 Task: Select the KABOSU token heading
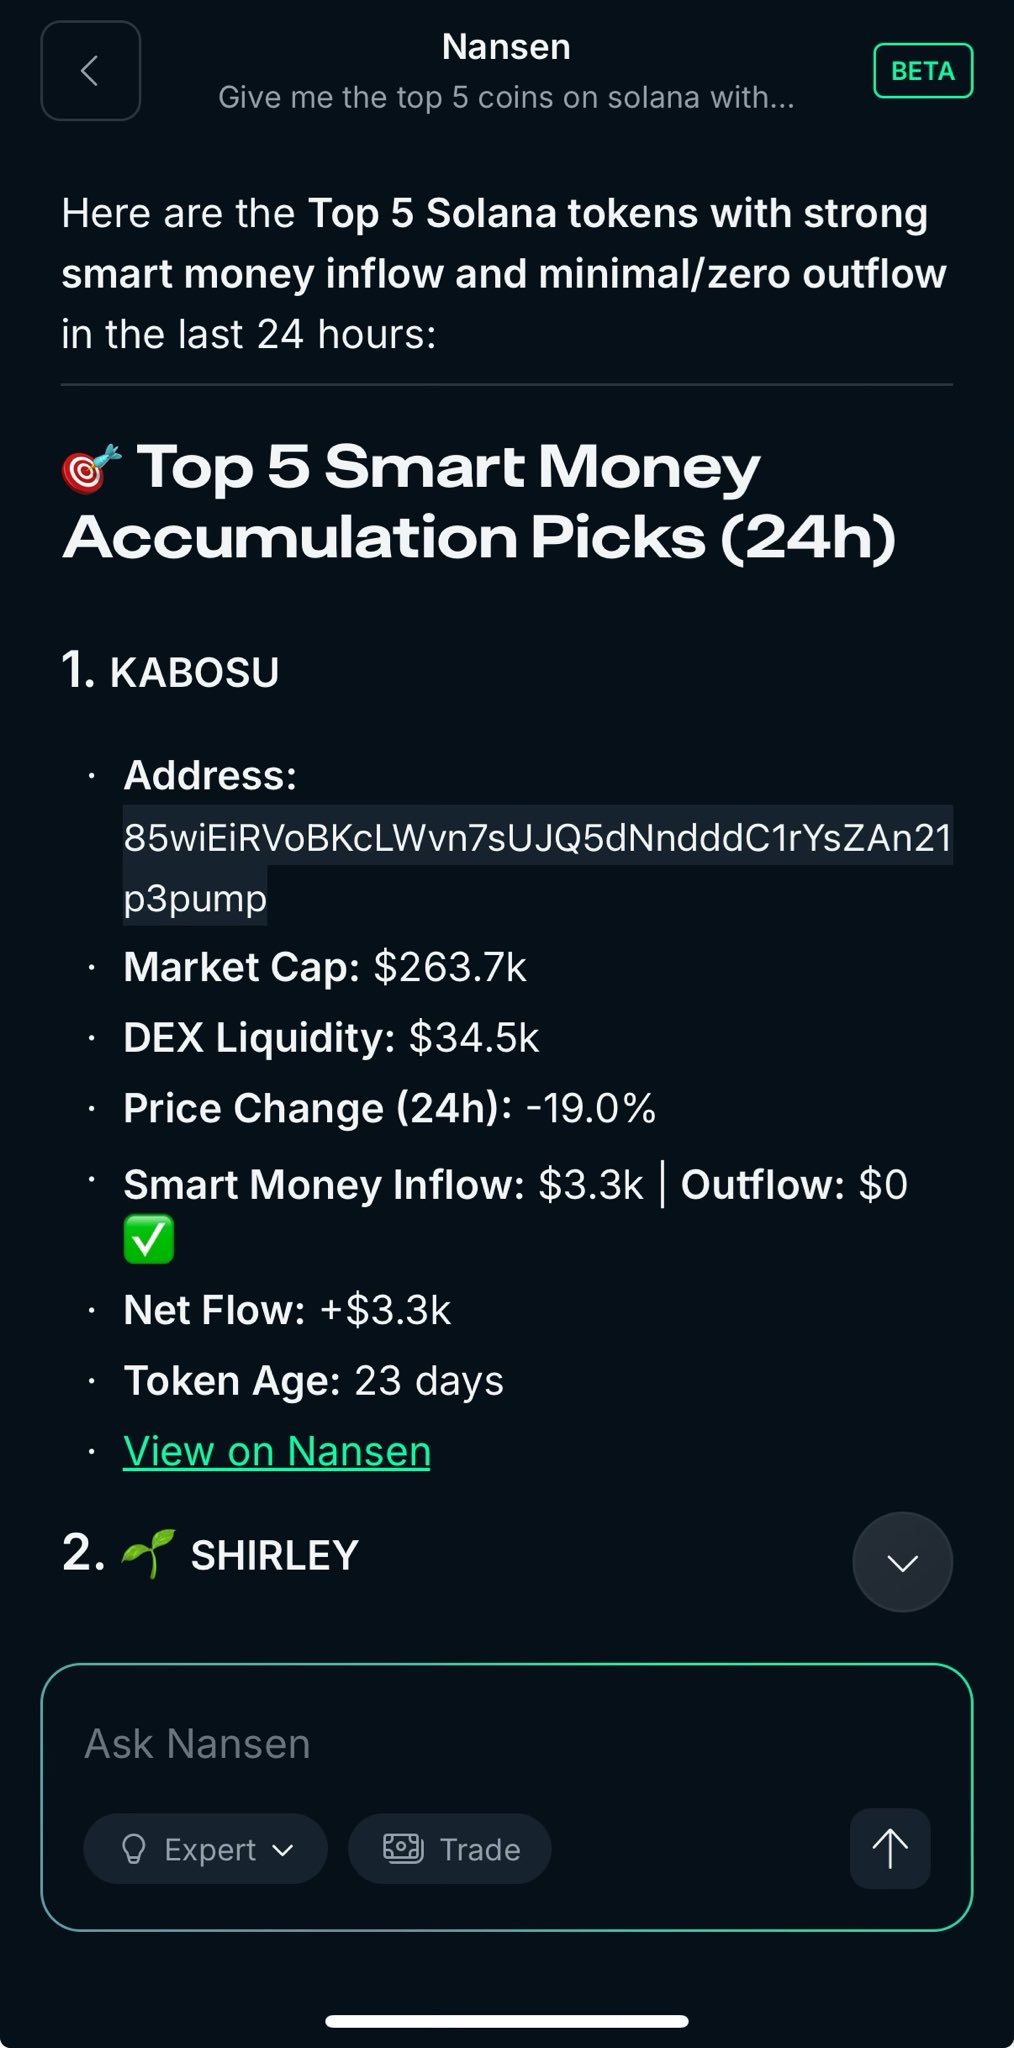[194, 672]
